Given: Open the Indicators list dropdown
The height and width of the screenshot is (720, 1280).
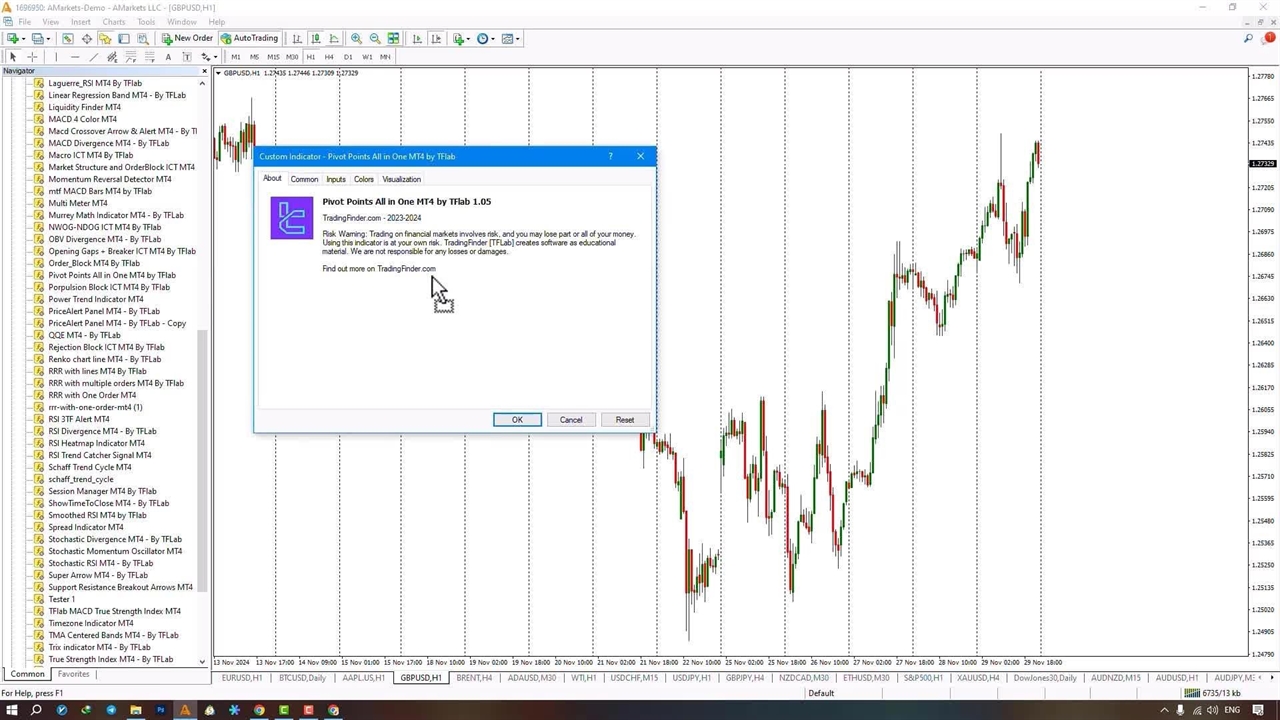Looking at the screenshot, I should tap(461, 38).
